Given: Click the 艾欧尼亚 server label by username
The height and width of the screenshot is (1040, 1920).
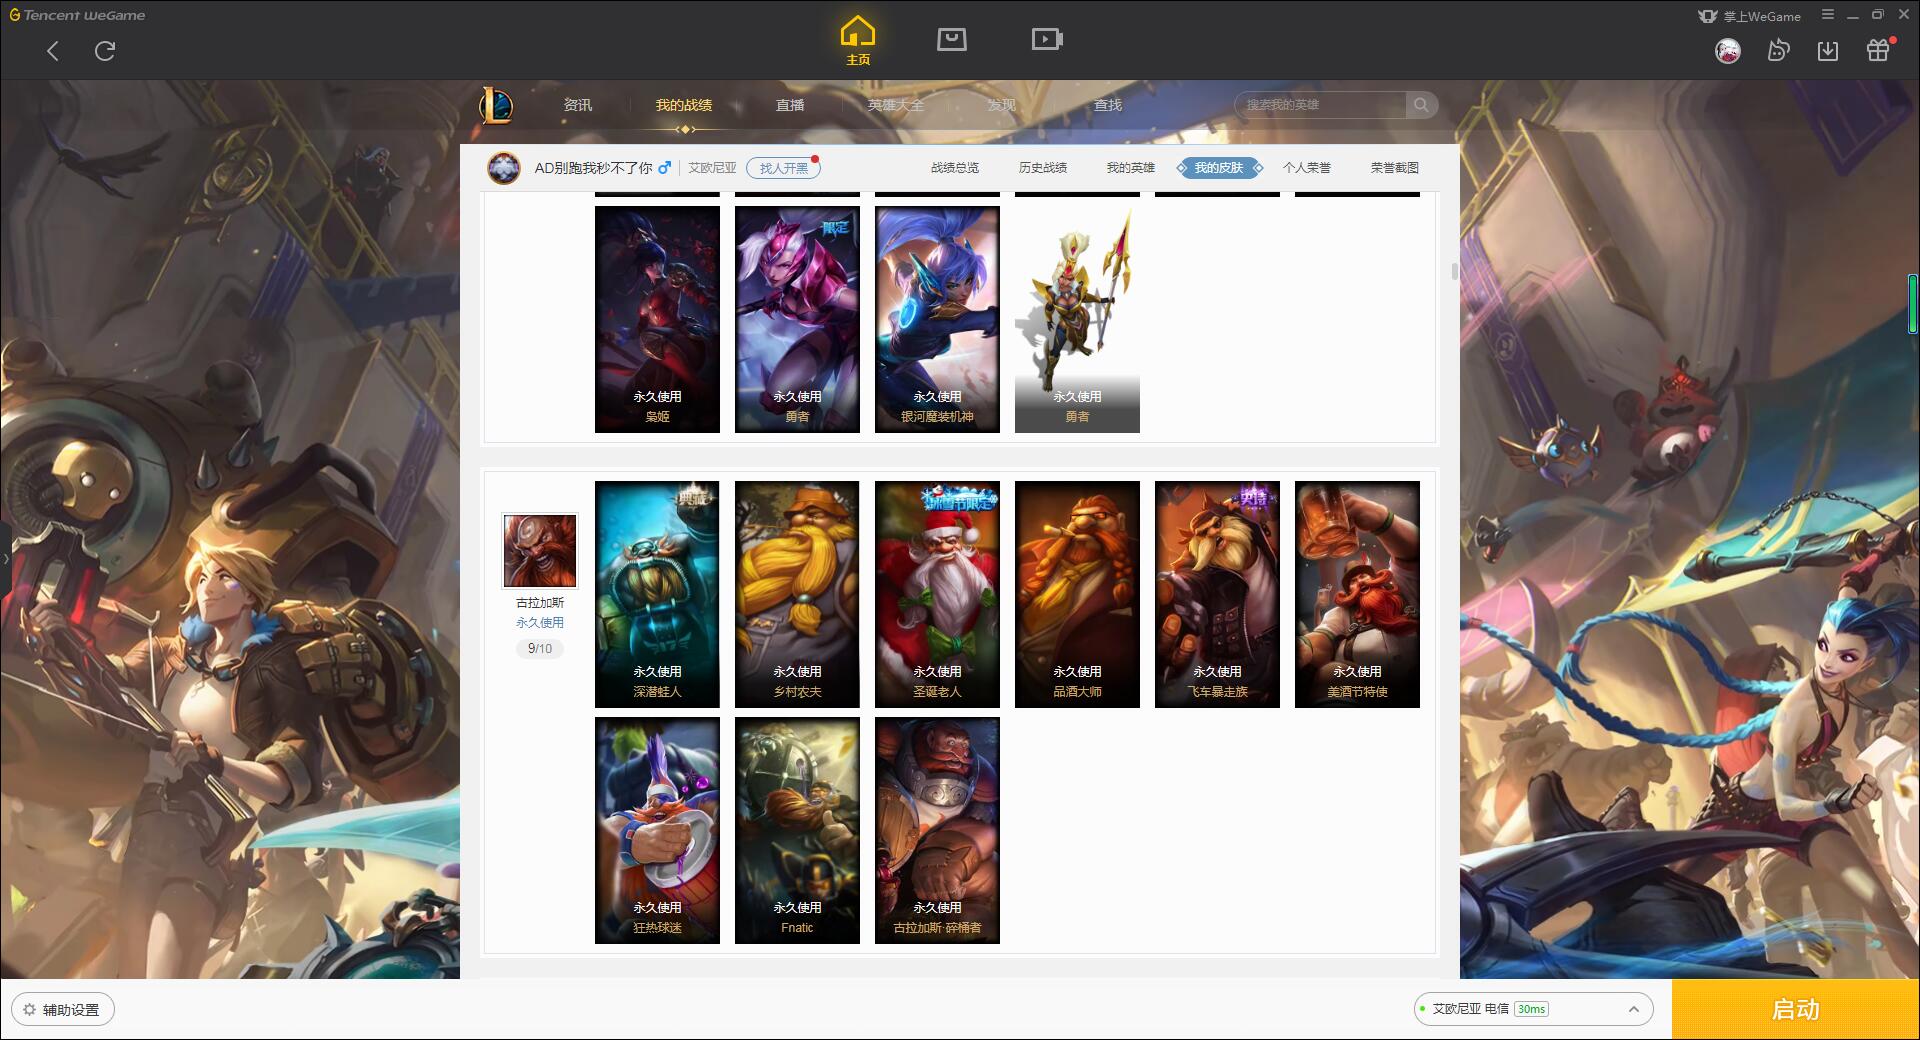Looking at the screenshot, I should (x=712, y=168).
